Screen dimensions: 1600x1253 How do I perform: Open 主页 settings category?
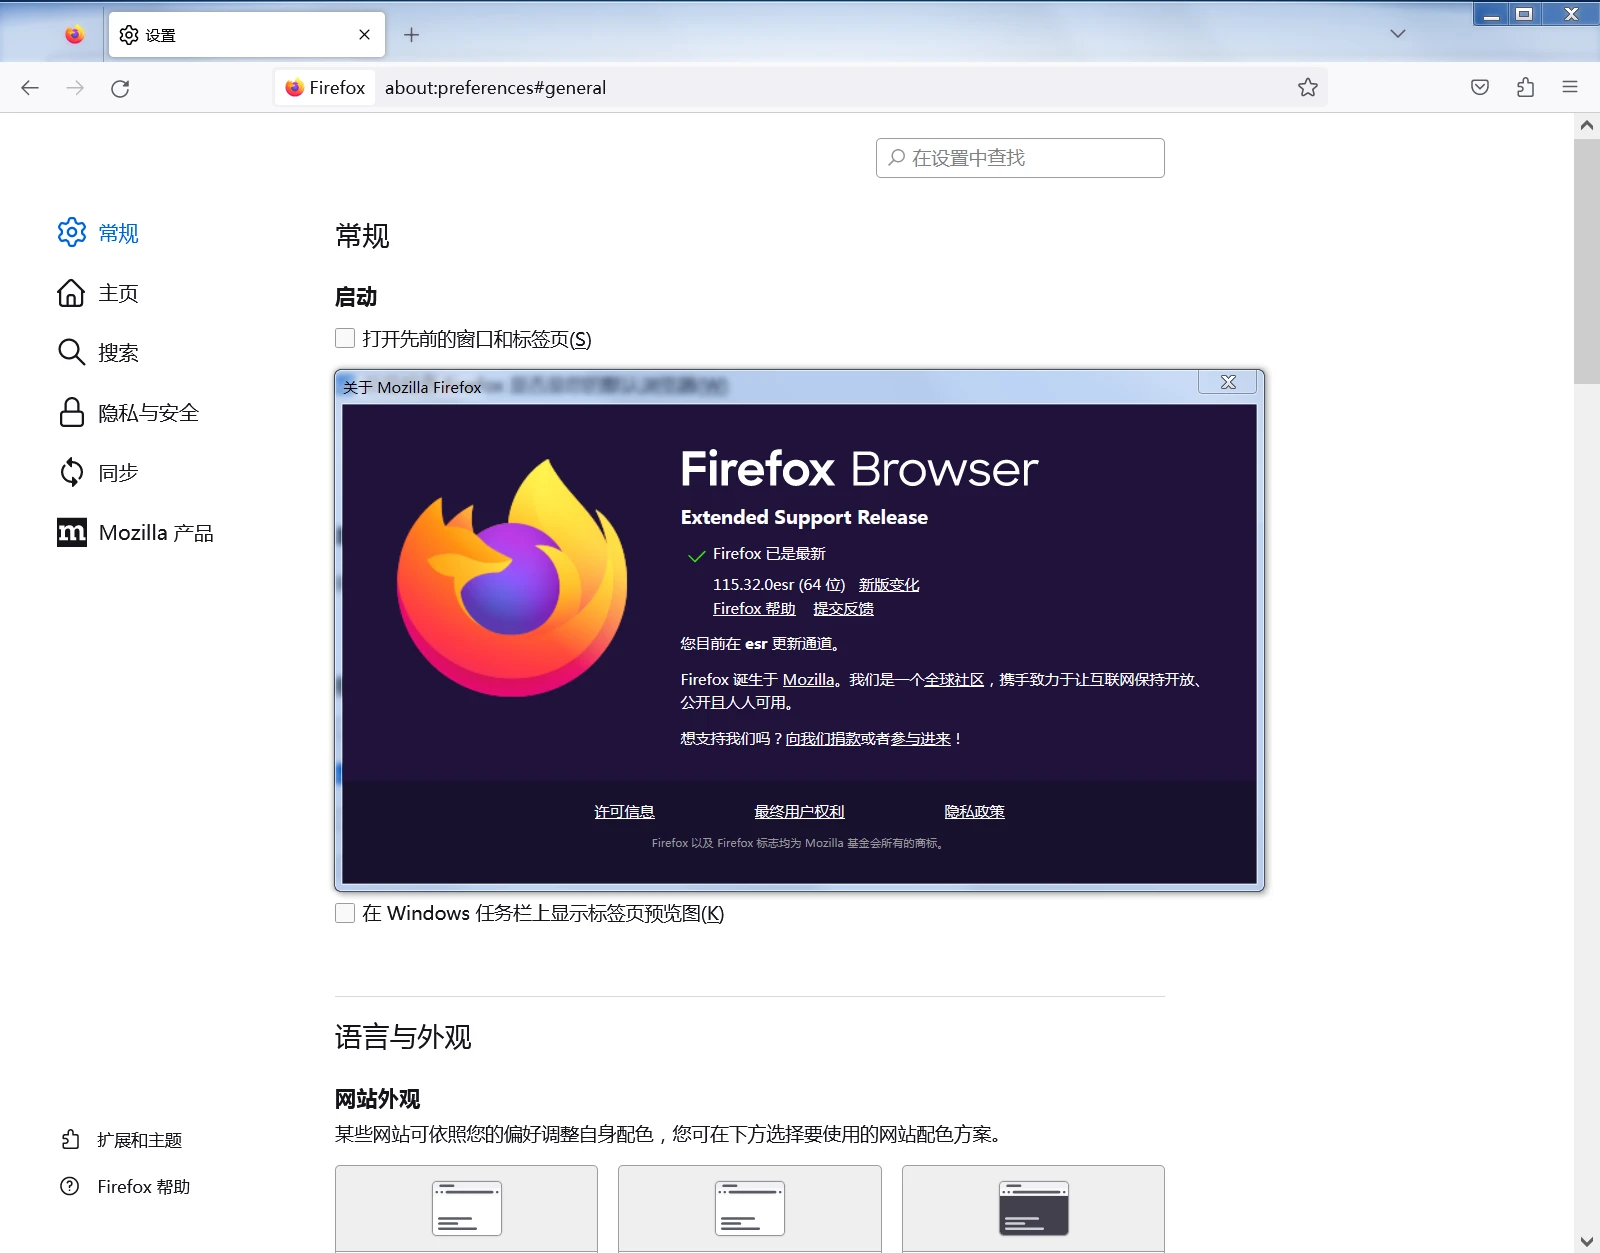point(118,293)
